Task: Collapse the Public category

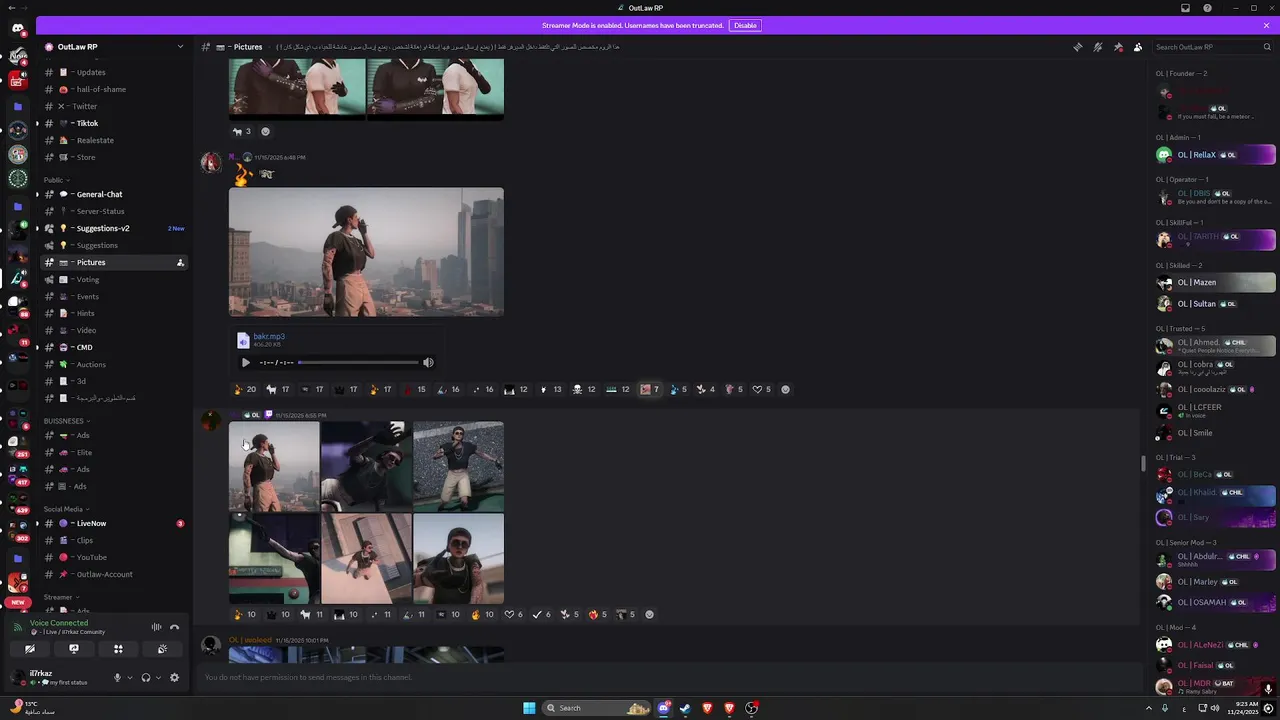Action: tap(55, 180)
